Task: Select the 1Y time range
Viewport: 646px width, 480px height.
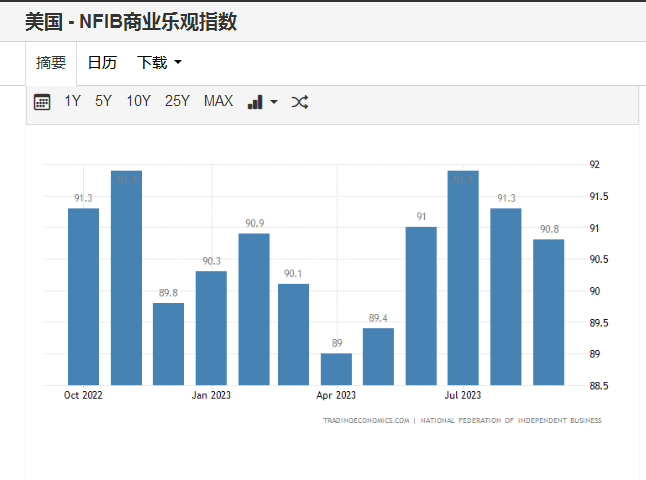Action: coord(73,101)
